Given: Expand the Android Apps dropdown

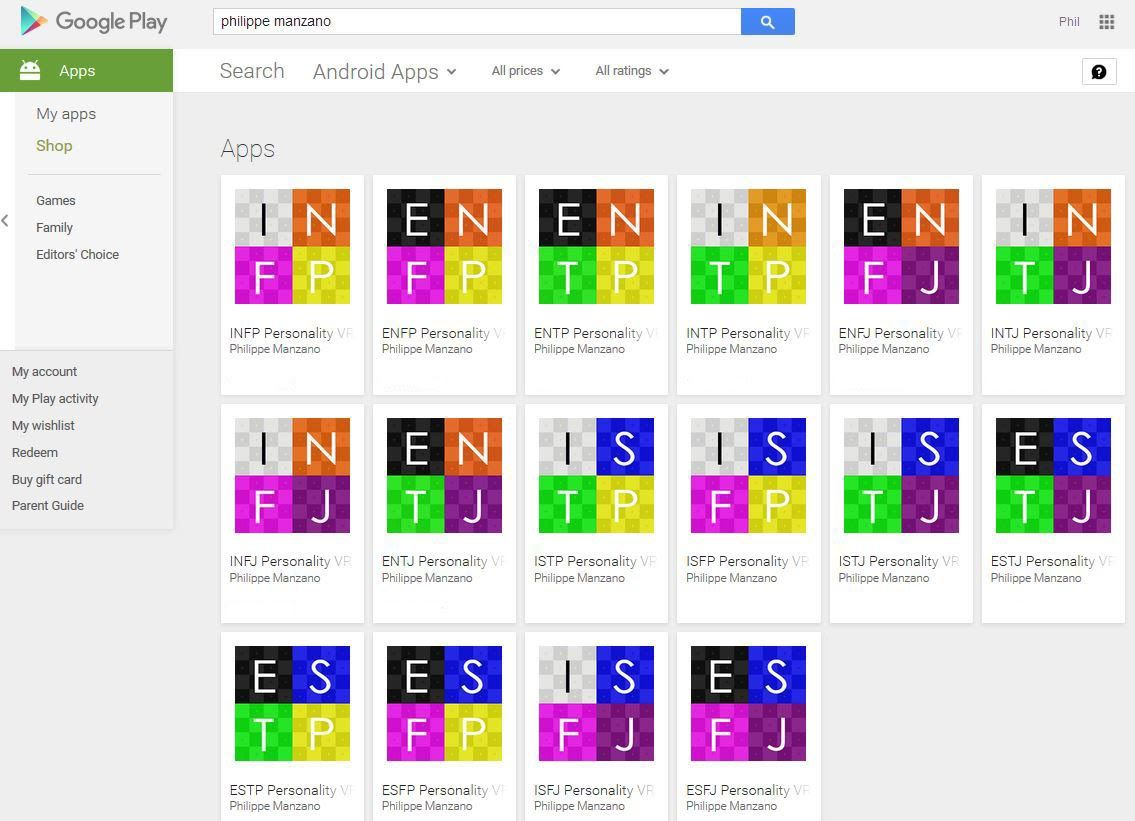Looking at the screenshot, I should pos(384,71).
